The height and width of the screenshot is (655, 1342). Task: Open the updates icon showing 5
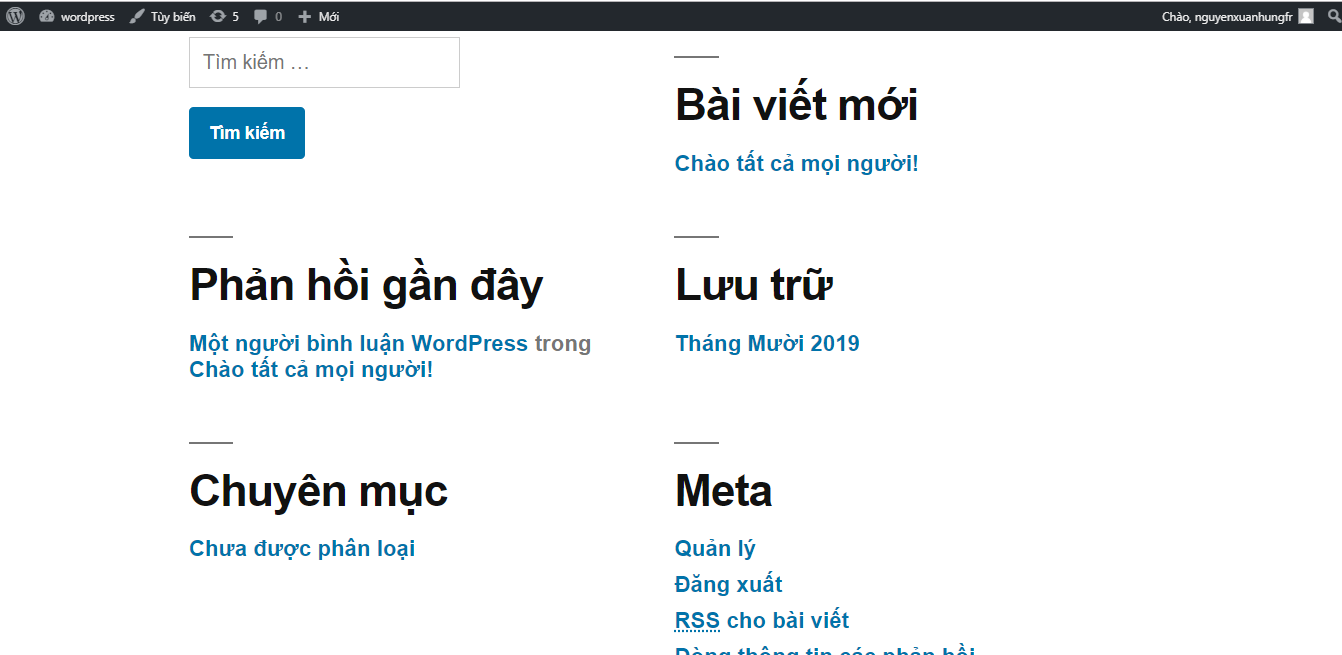point(218,17)
